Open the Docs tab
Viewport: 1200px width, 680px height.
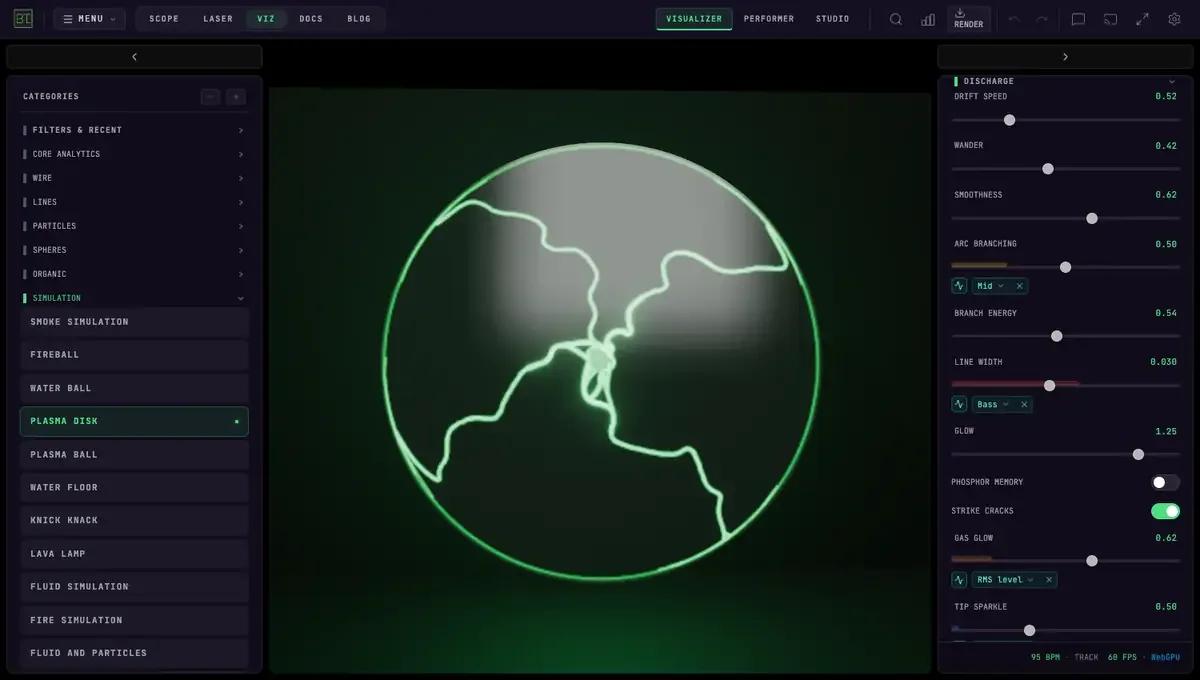pyautogui.click(x=311, y=19)
